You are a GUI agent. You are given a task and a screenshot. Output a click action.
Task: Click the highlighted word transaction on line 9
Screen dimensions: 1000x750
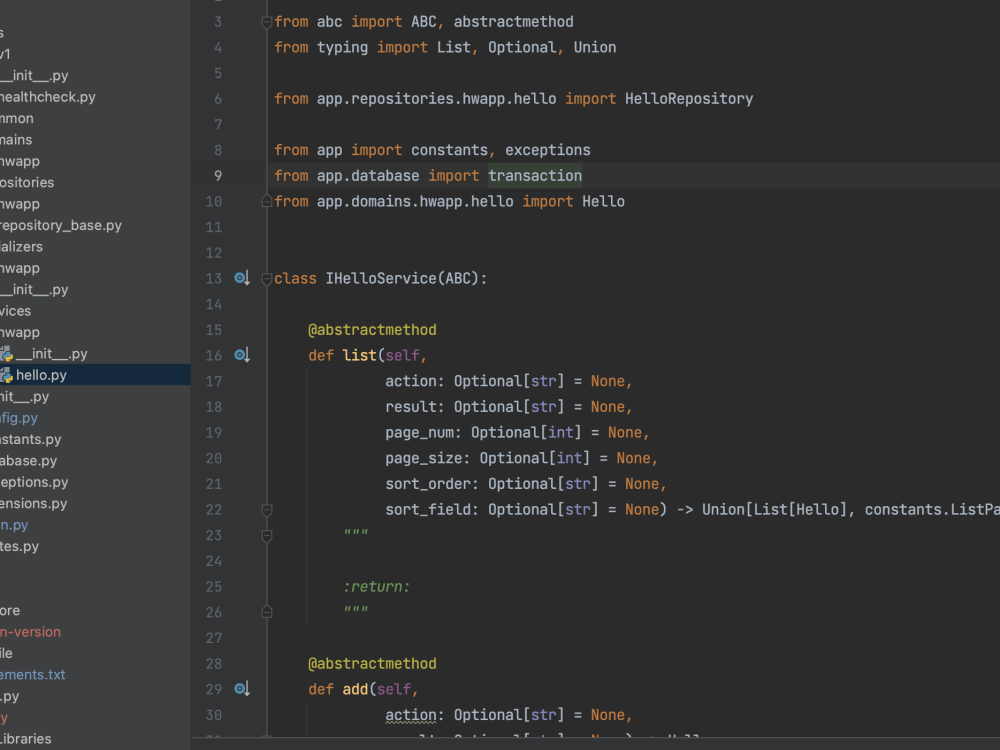tap(534, 176)
